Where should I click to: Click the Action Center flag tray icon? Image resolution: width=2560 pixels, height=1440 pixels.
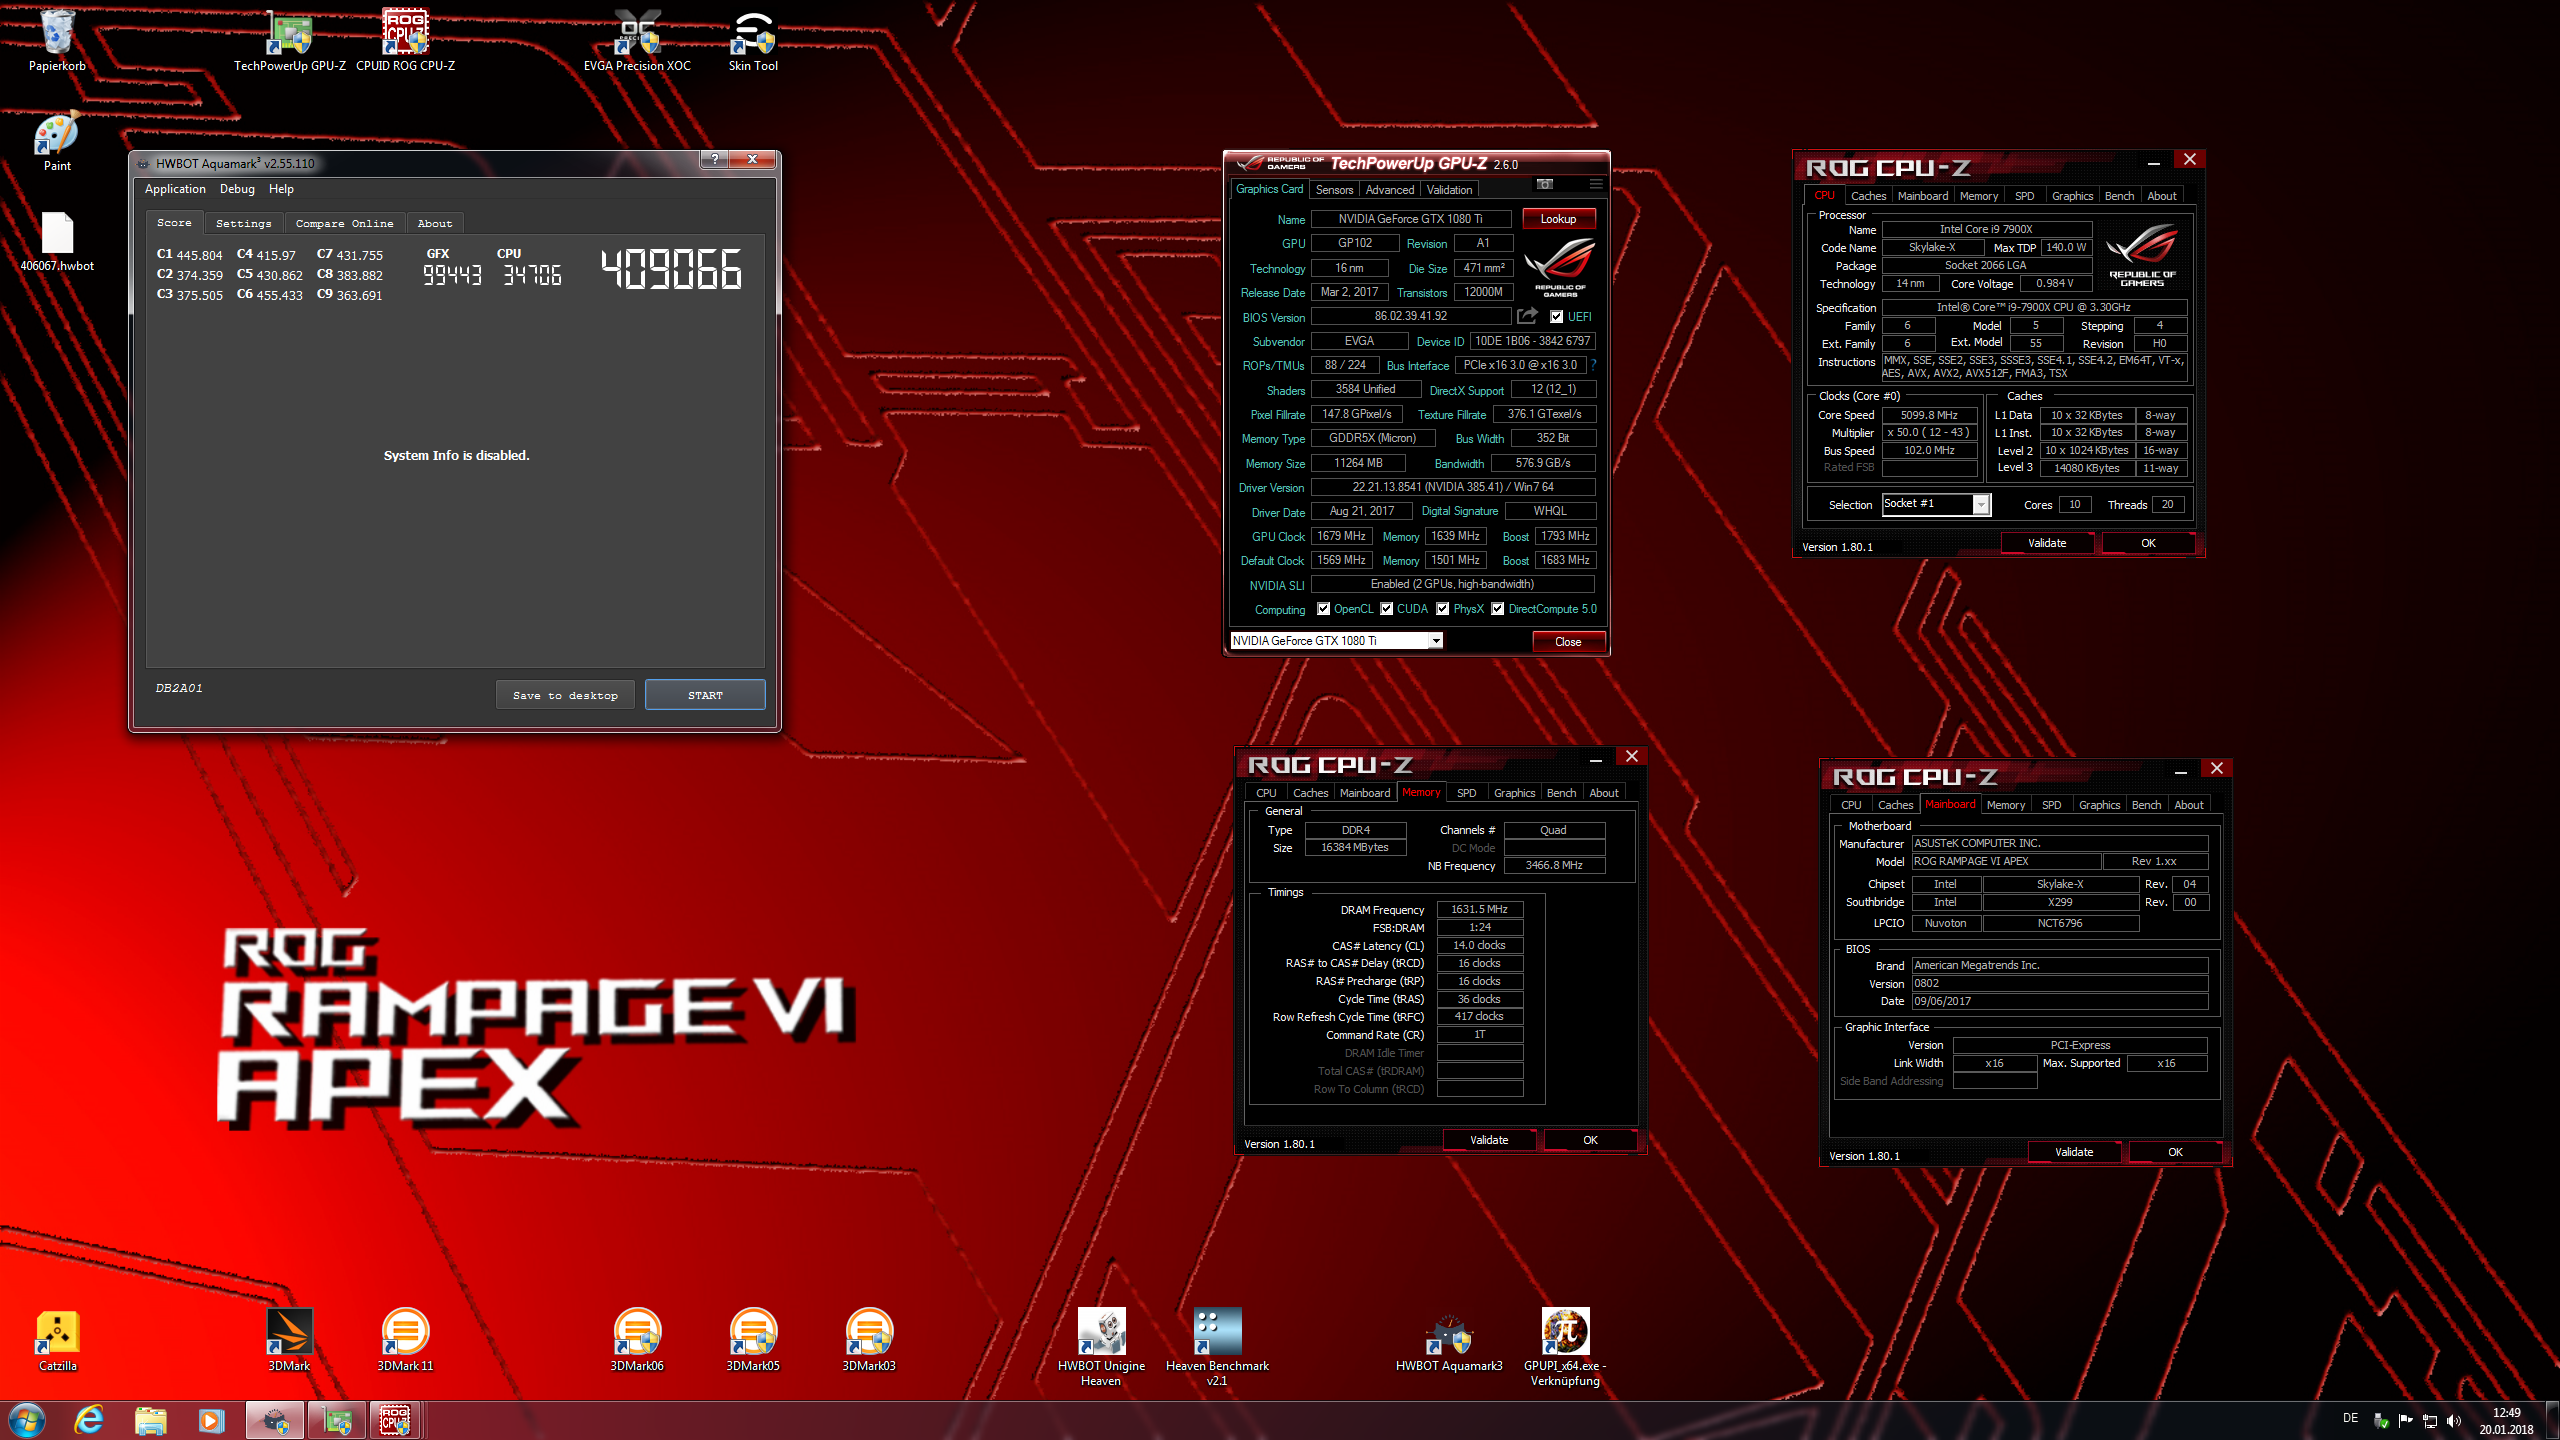(x=2405, y=1421)
